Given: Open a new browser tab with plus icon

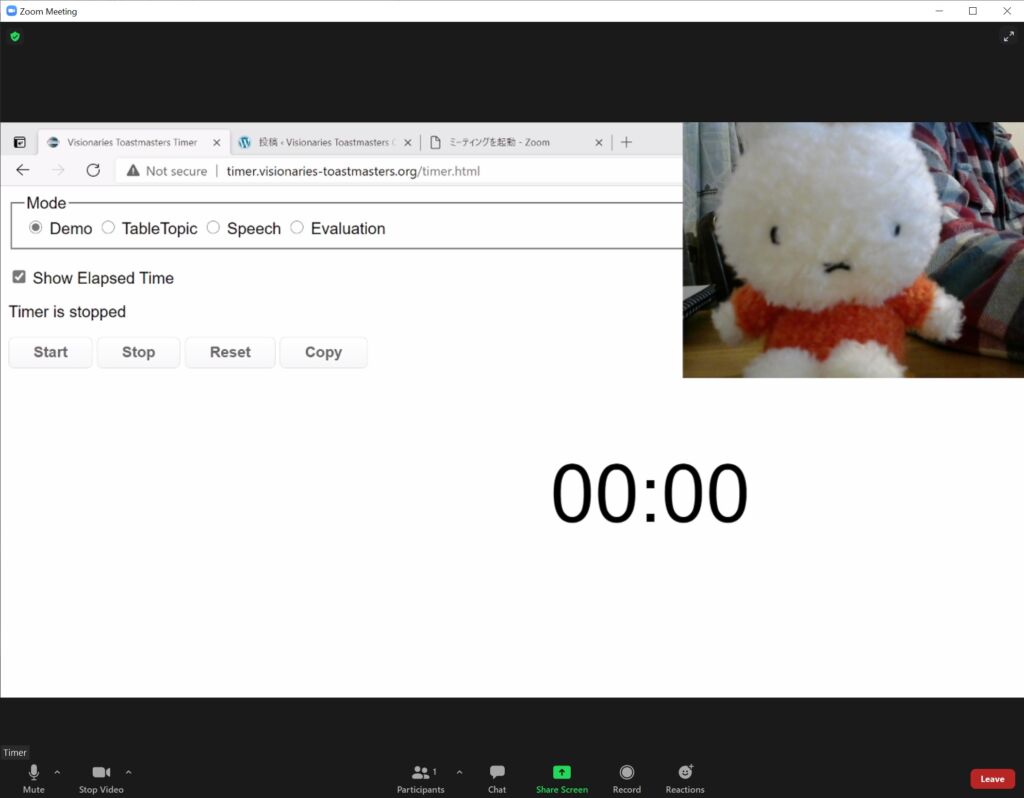Looking at the screenshot, I should [x=626, y=142].
